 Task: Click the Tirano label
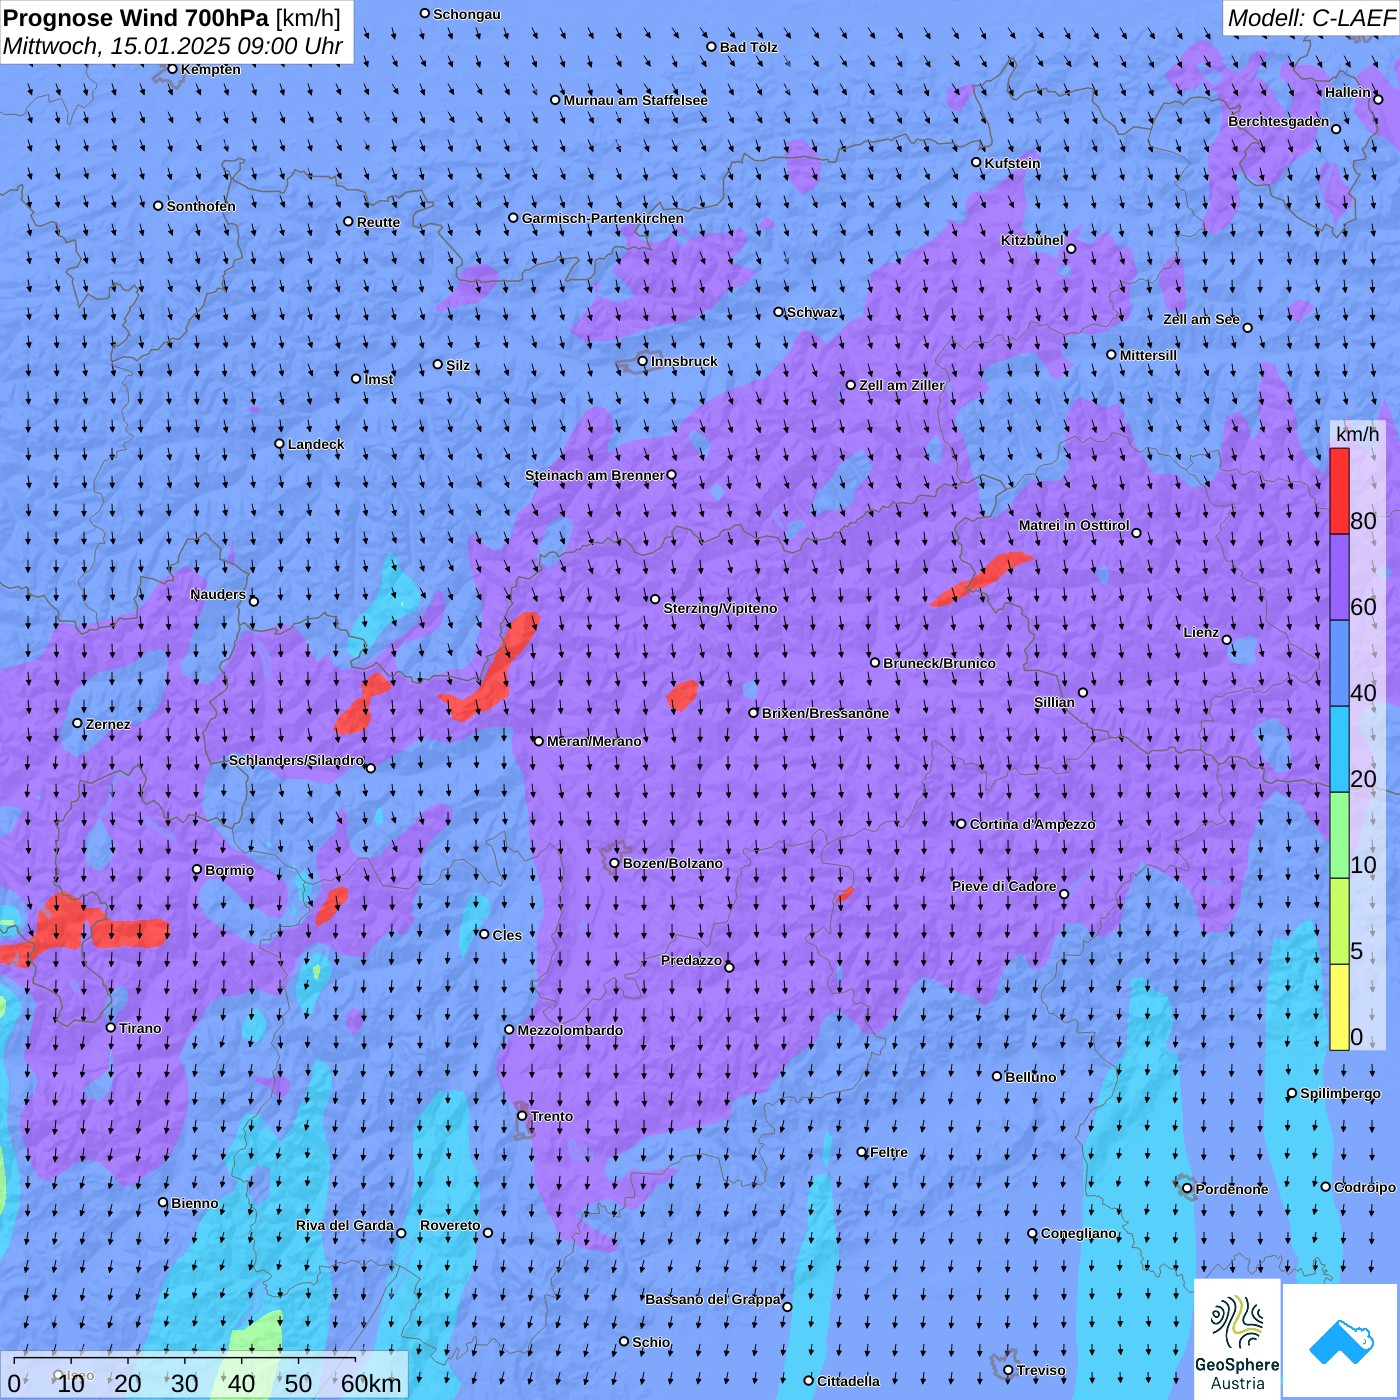(x=140, y=1028)
